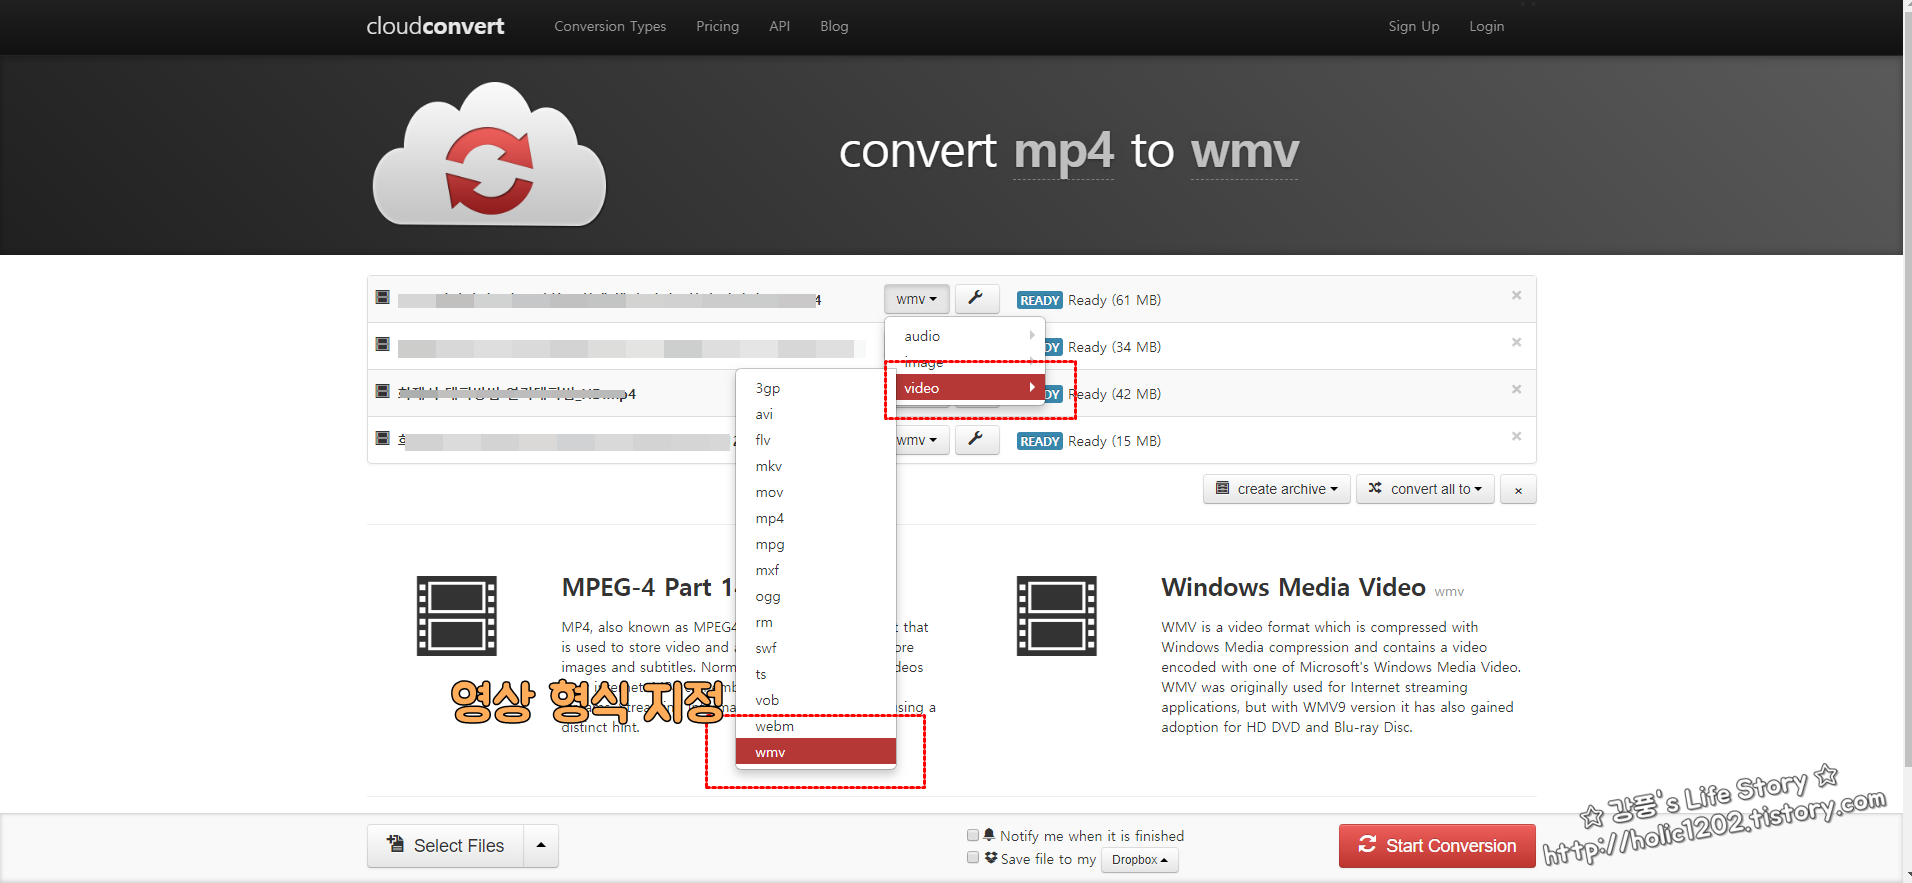Select swf video format
This screenshot has width=1912, height=883.
(815, 648)
